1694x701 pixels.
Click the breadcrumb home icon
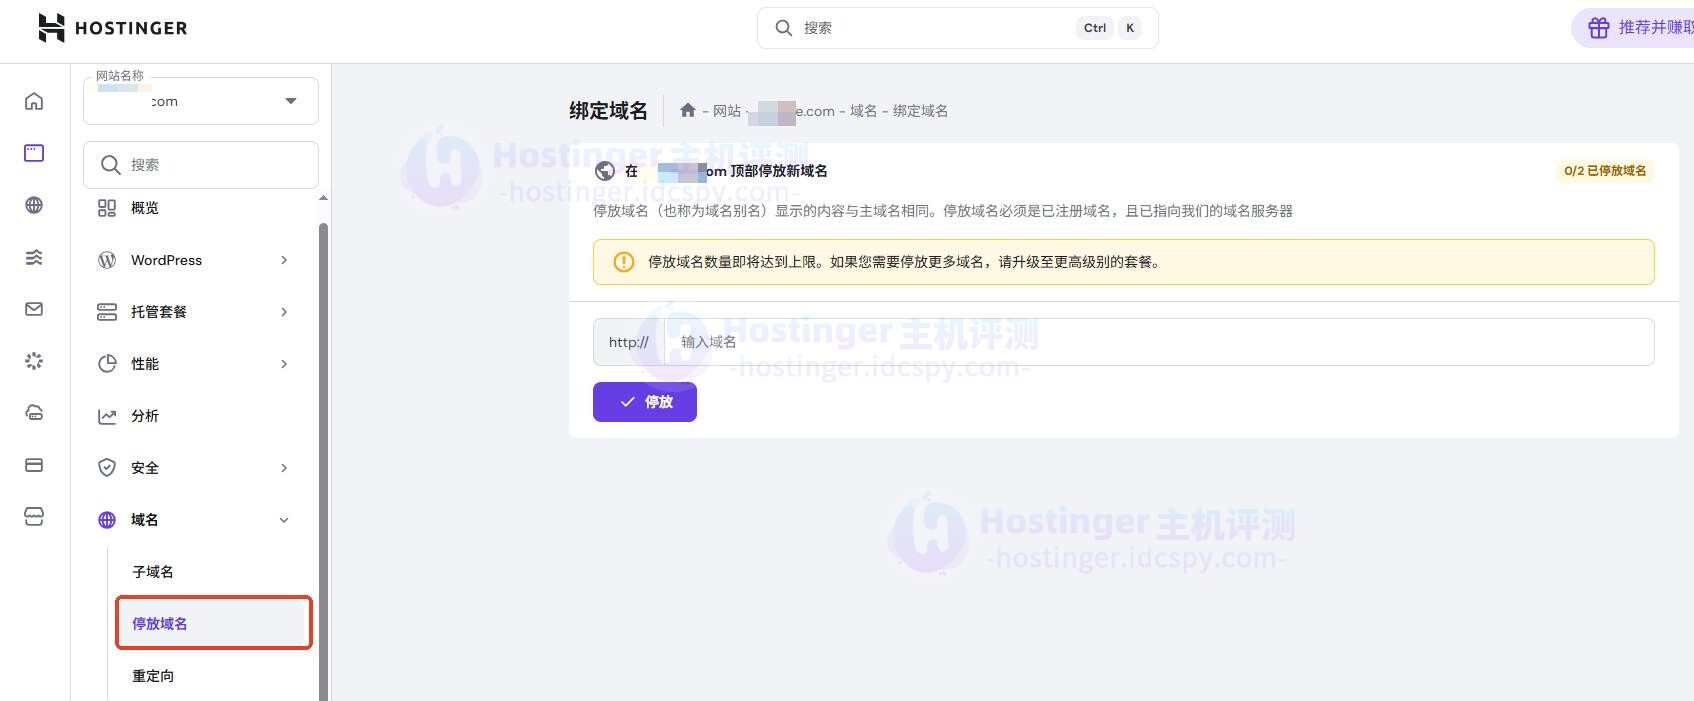click(687, 111)
